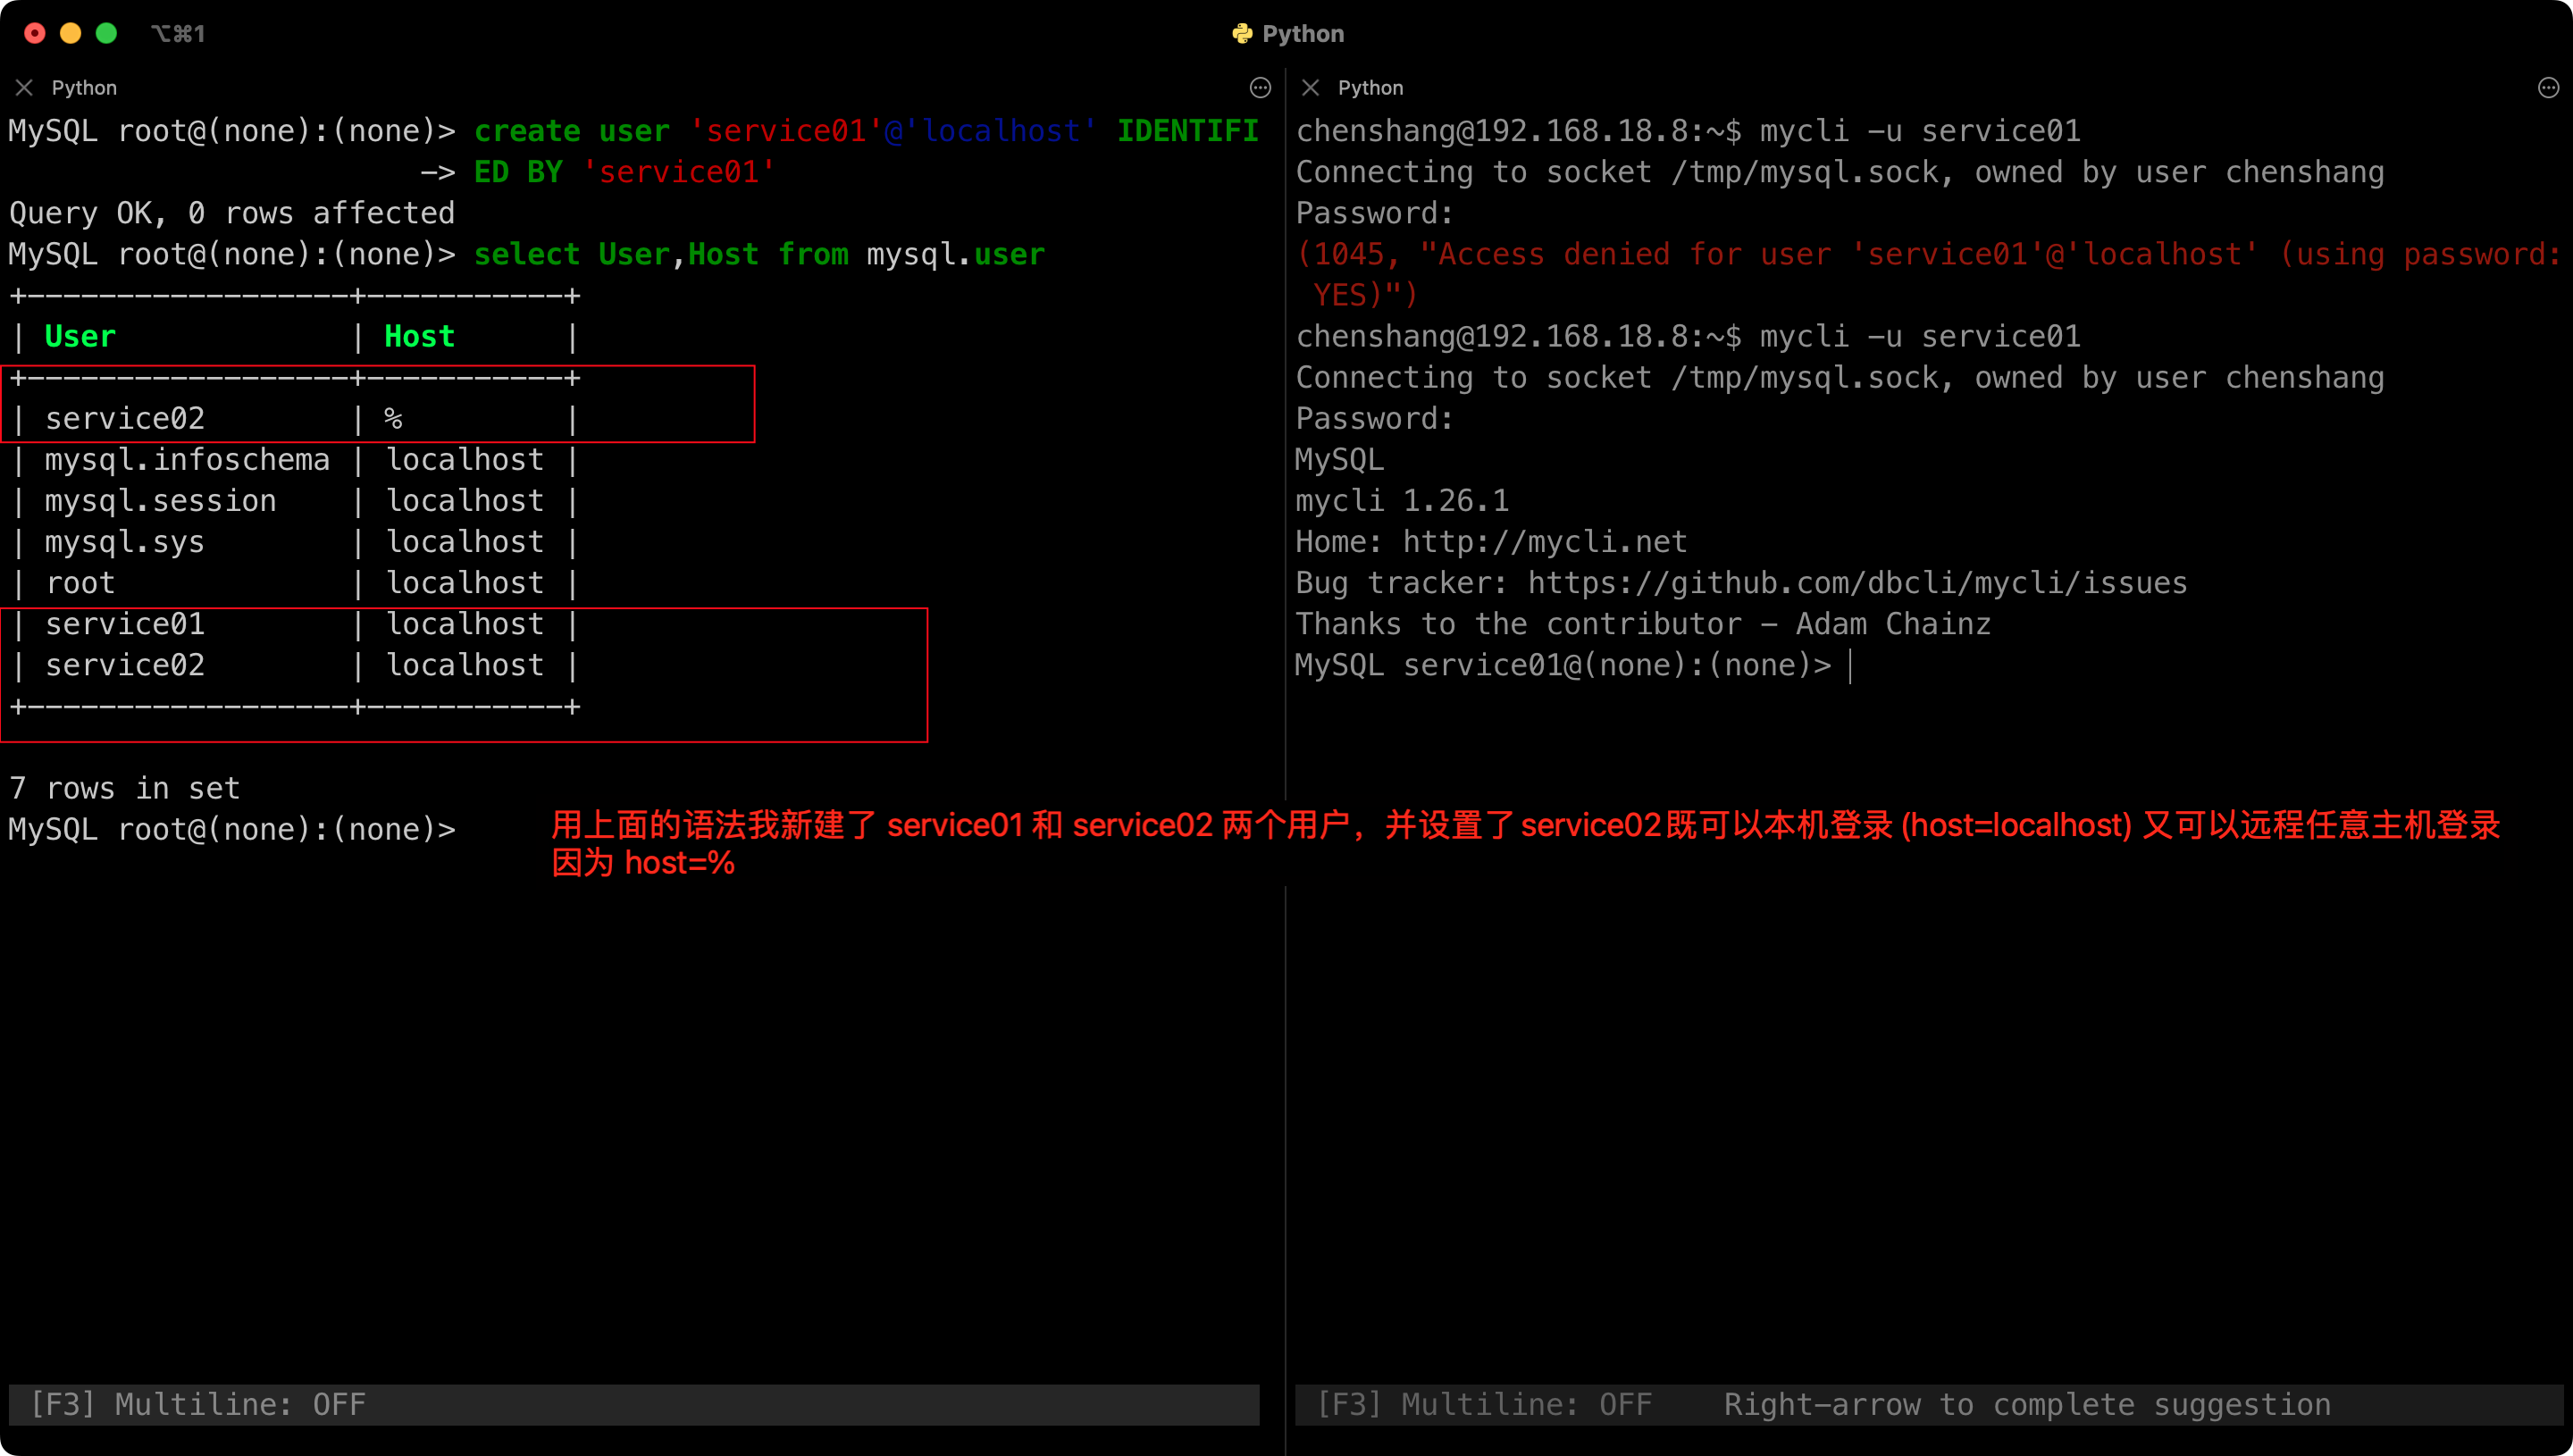The height and width of the screenshot is (1456, 2573).
Task: Click at the service01 MySQL prompt cursor
Action: pos(1850,665)
